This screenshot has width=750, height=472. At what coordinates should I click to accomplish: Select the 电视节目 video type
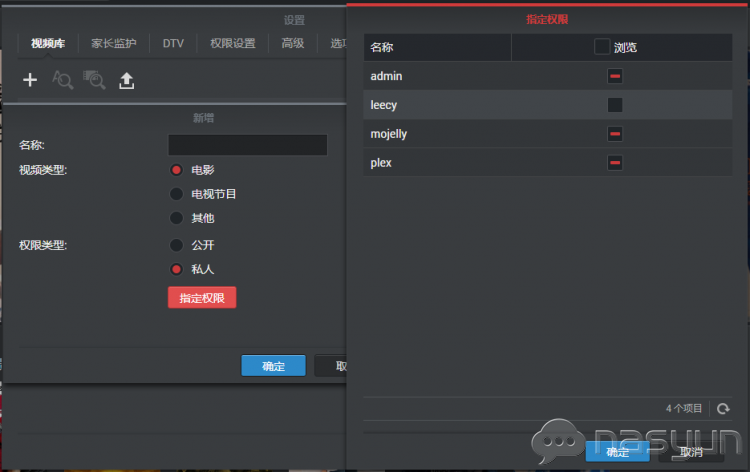(177, 194)
